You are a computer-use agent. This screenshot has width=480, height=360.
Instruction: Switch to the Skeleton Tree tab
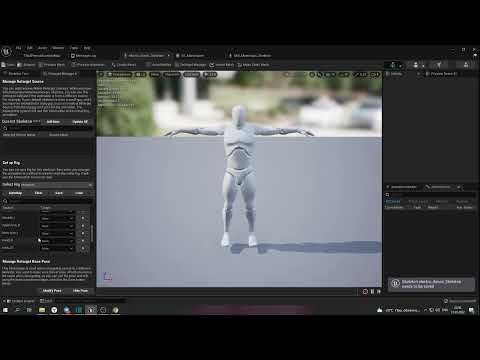pos(17,74)
